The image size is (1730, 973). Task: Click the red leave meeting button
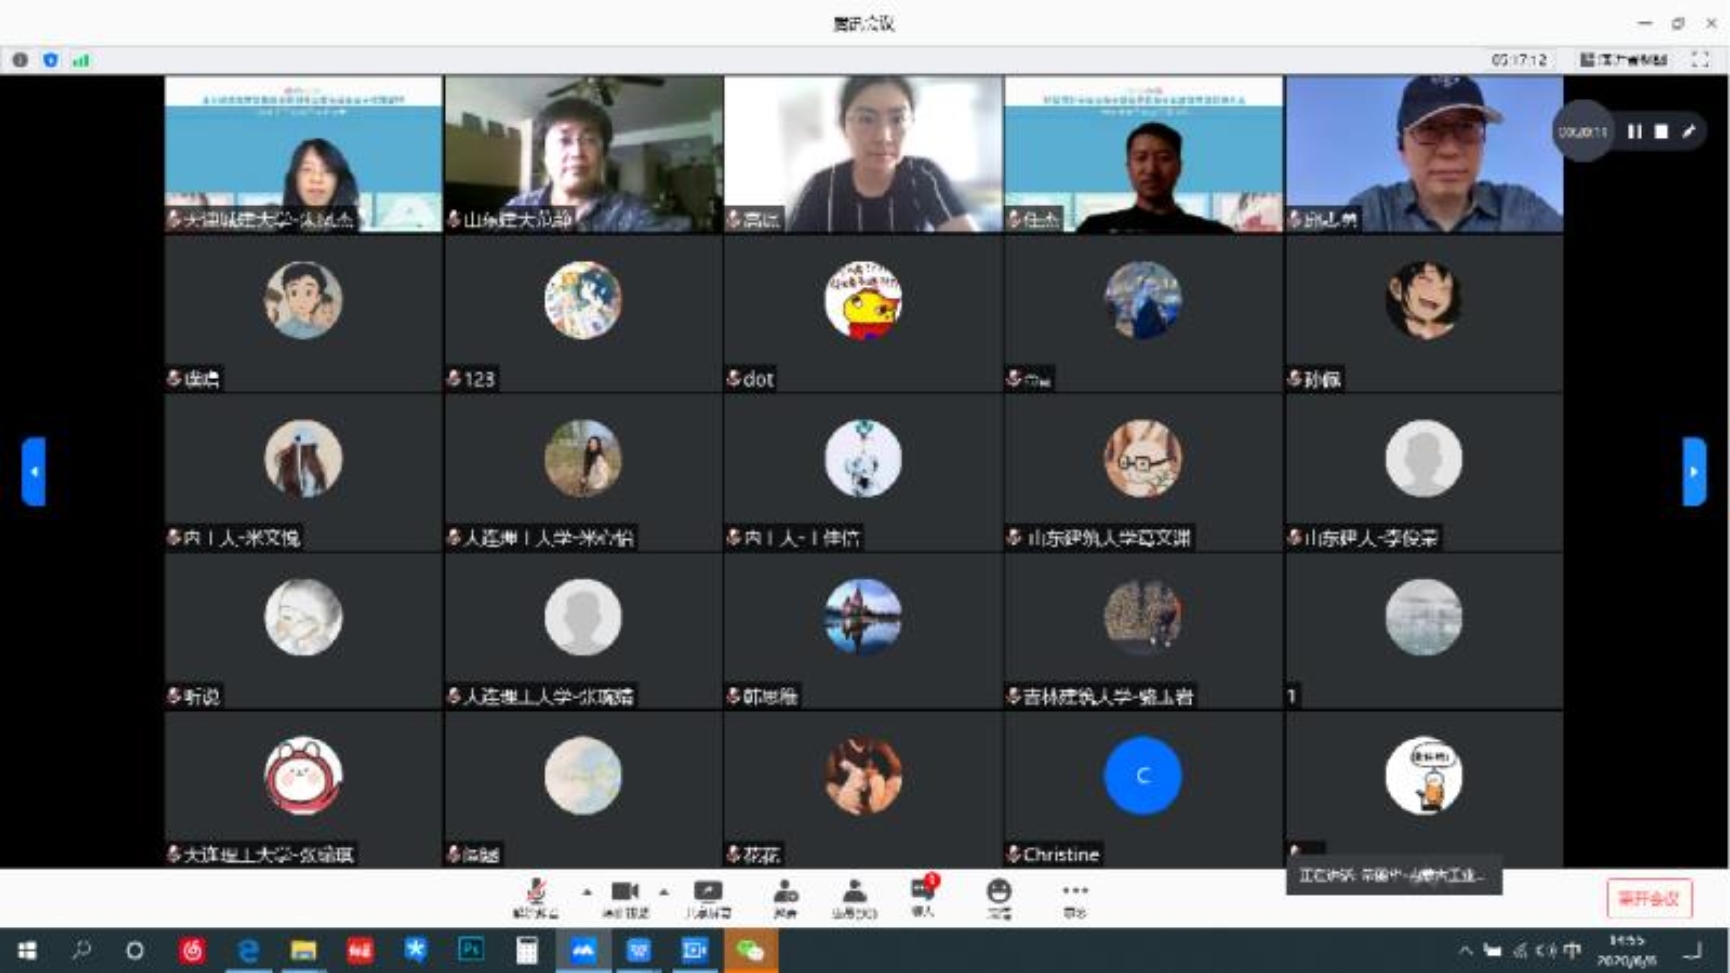coord(1649,898)
